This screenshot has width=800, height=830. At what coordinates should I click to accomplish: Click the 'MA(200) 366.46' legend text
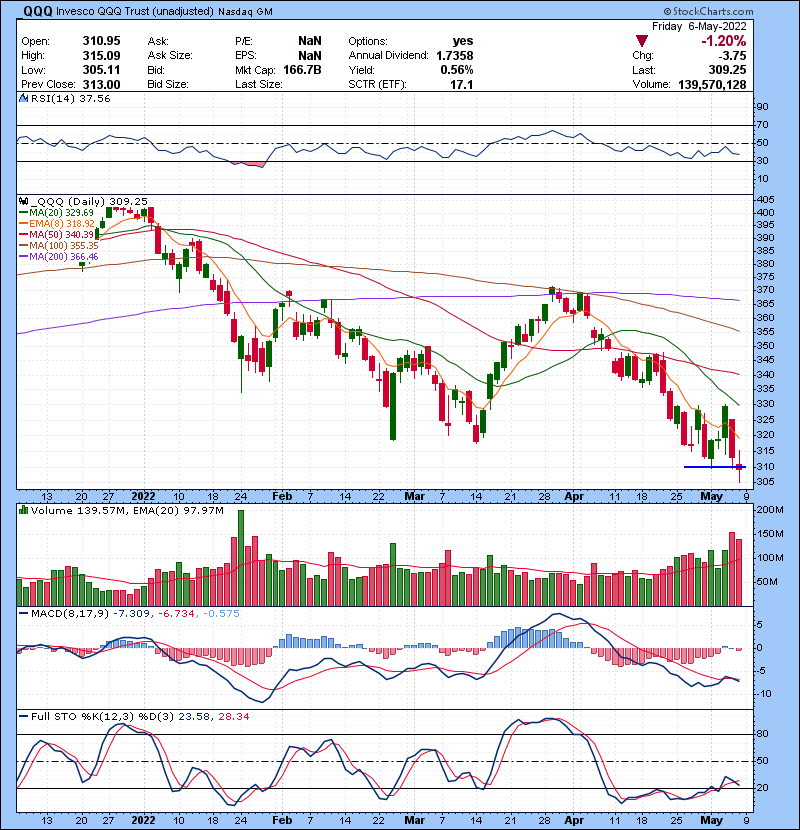click(x=64, y=257)
